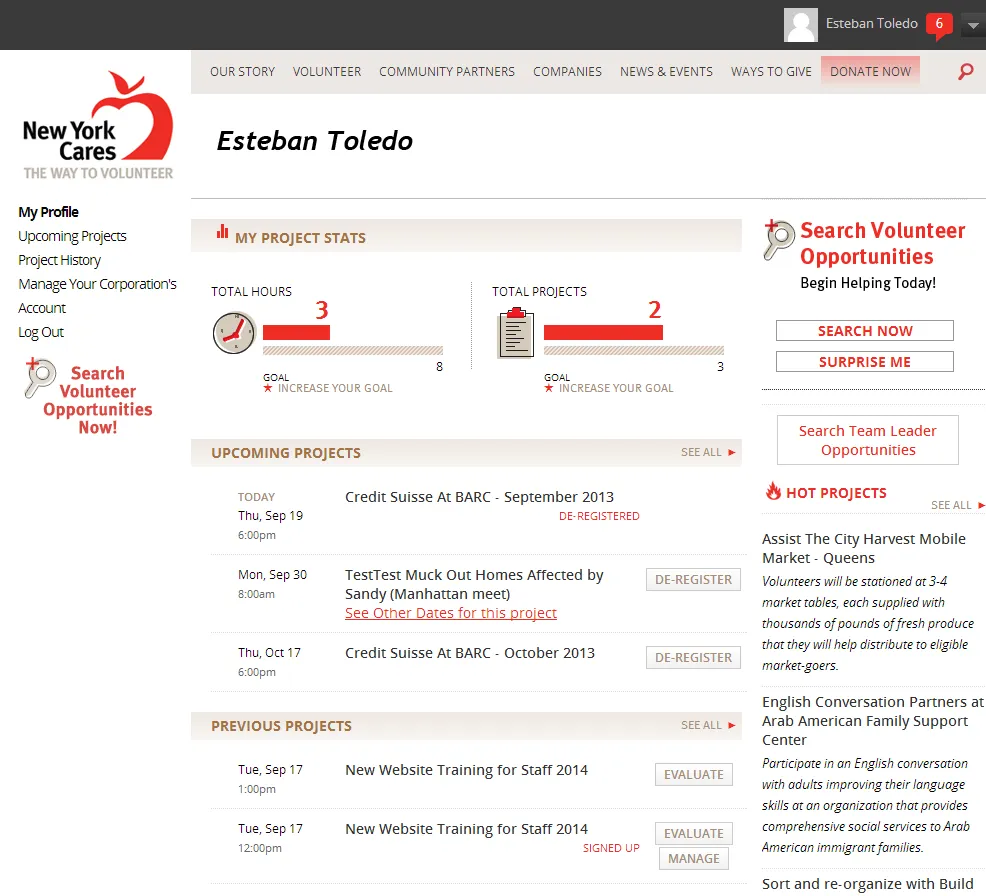Screen dimensions: 986x896
Task: Click the star beside Total Projects Increase Your Goal
Action: click(549, 388)
